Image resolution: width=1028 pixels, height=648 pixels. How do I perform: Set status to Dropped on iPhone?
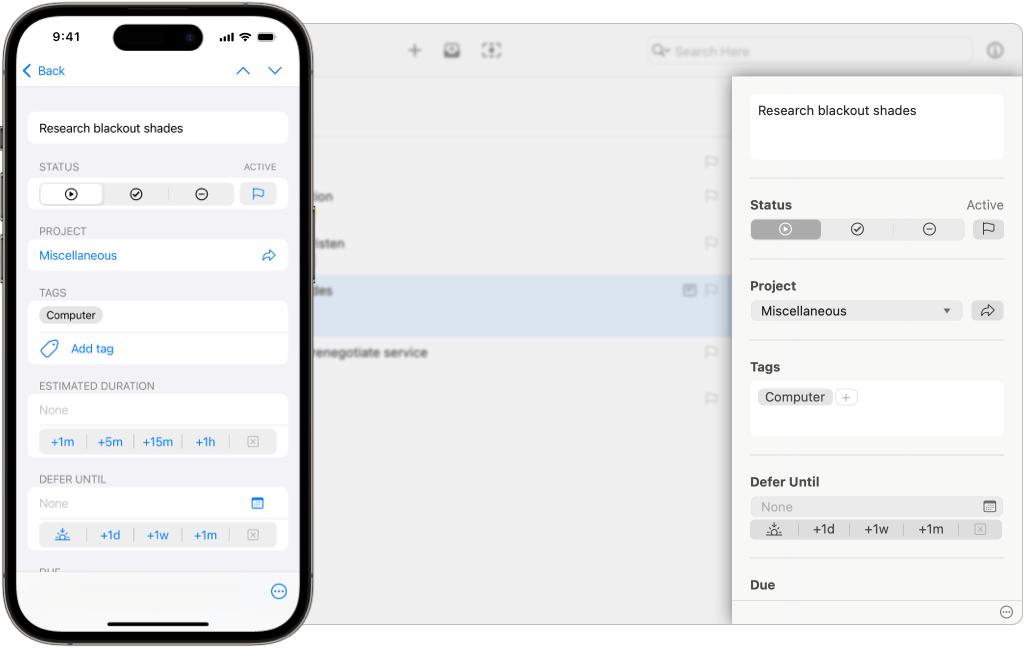click(201, 194)
